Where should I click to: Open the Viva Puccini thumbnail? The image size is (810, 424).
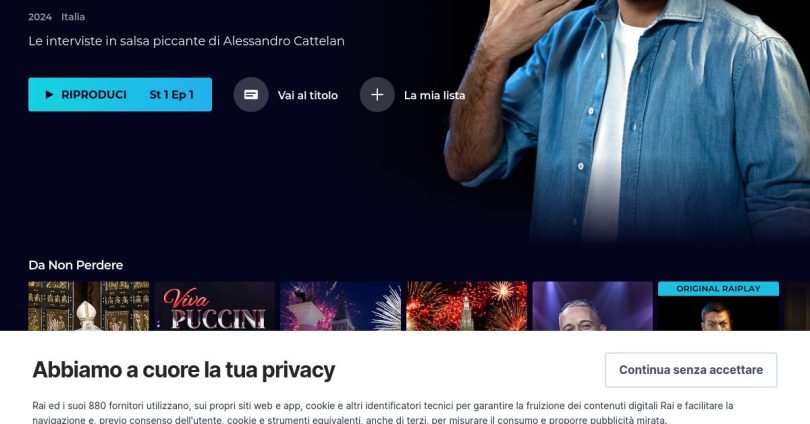click(215, 306)
